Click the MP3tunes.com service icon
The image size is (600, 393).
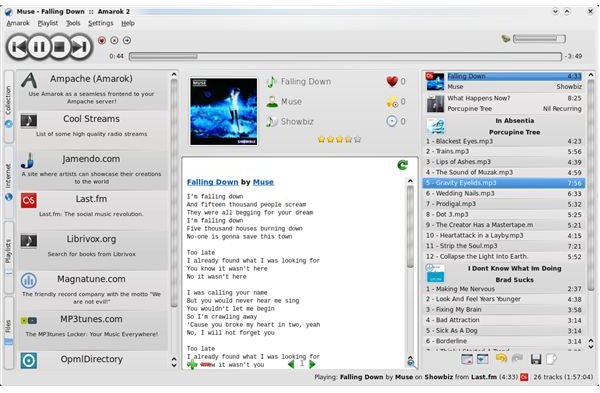(x=29, y=320)
